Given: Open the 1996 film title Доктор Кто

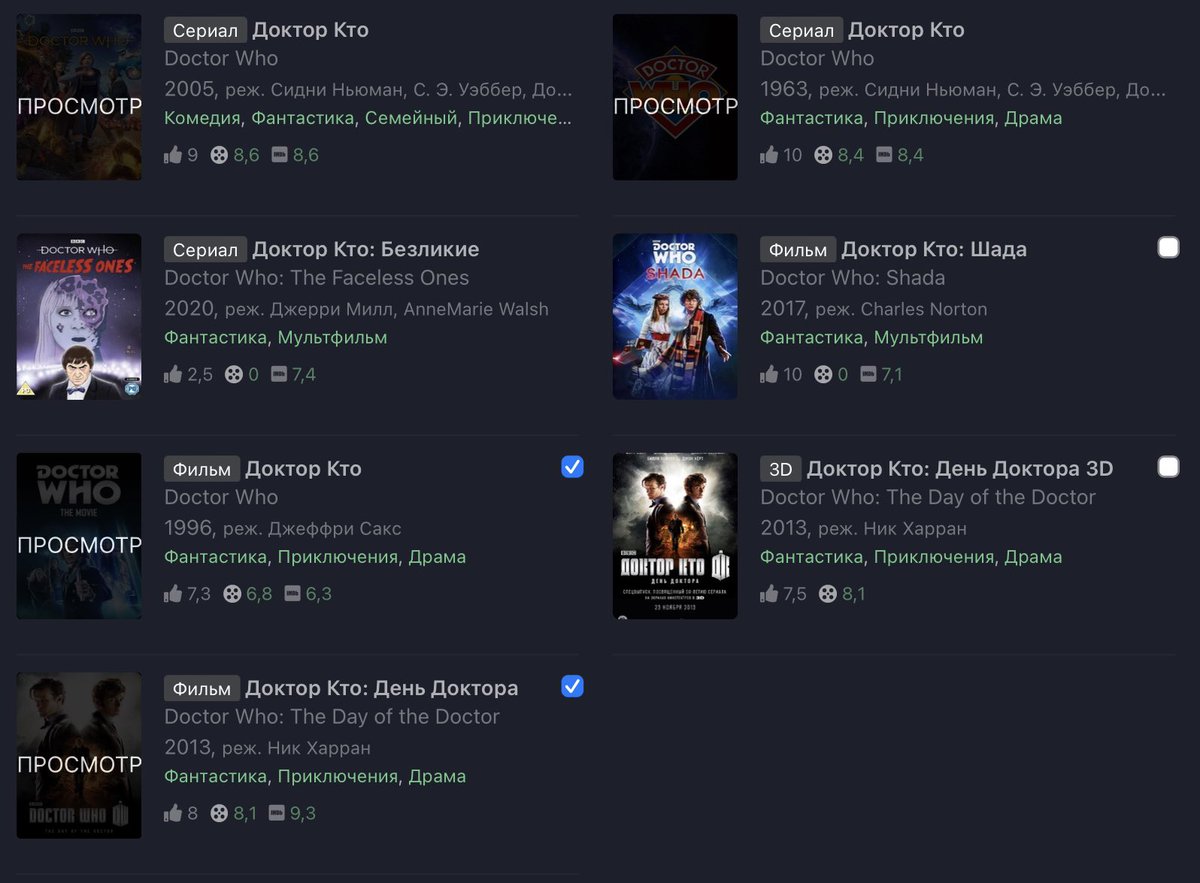Looking at the screenshot, I should tap(304, 469).
